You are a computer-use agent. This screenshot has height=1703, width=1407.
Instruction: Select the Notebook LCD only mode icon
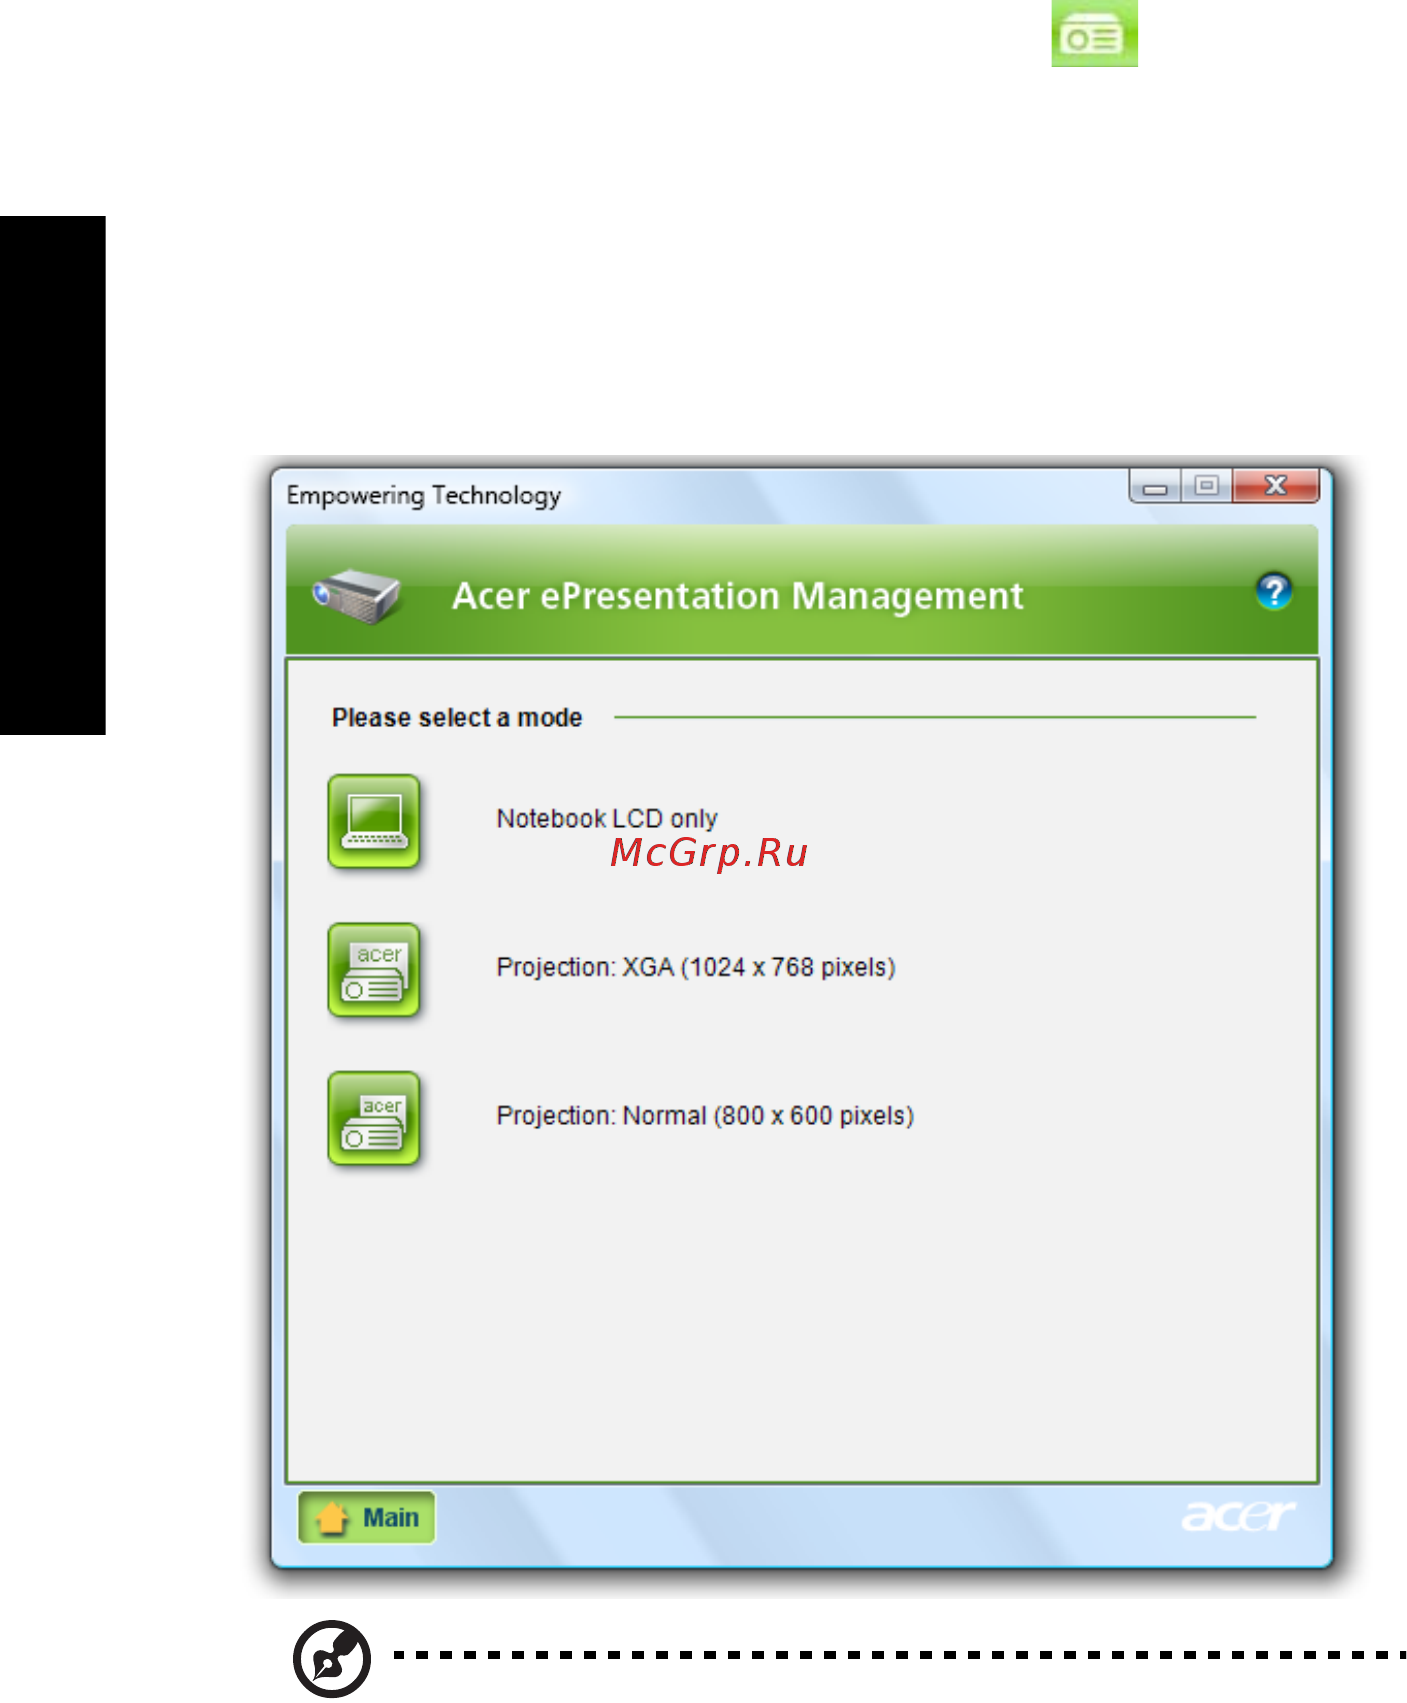coord(374,822)
